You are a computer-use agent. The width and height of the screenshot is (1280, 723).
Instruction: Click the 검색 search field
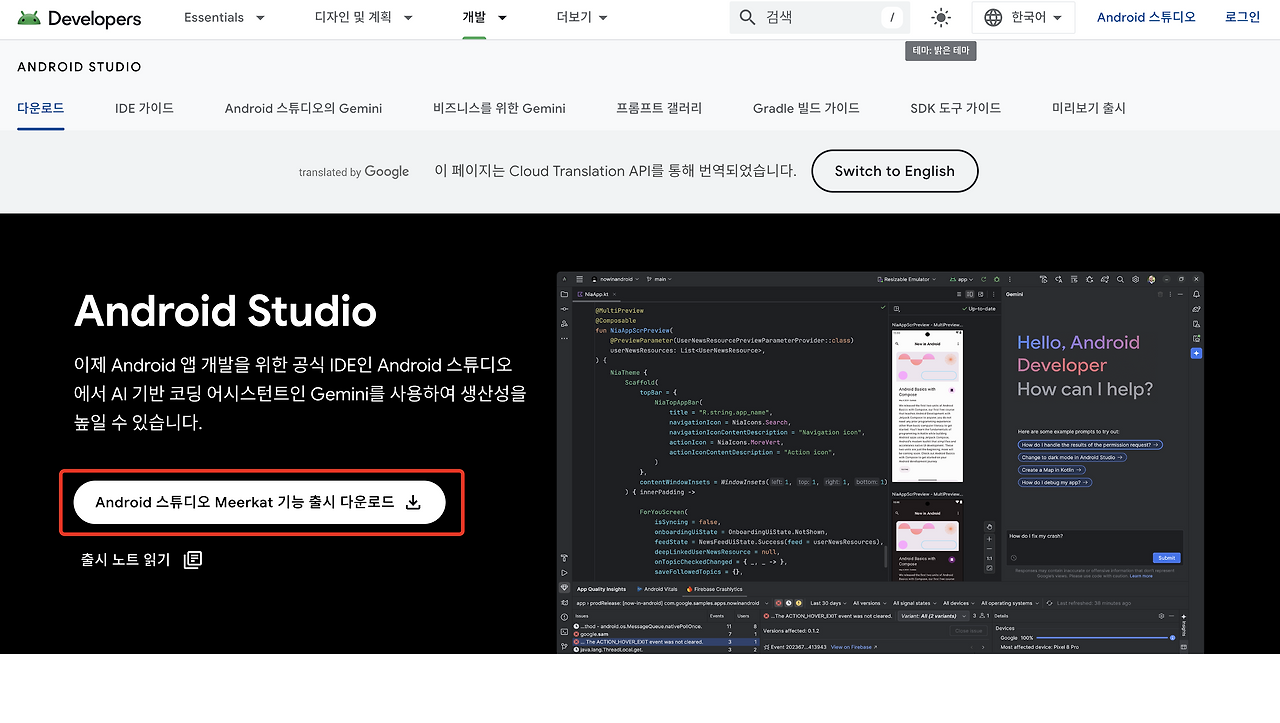pyautogui.click(x=820, y=17)
